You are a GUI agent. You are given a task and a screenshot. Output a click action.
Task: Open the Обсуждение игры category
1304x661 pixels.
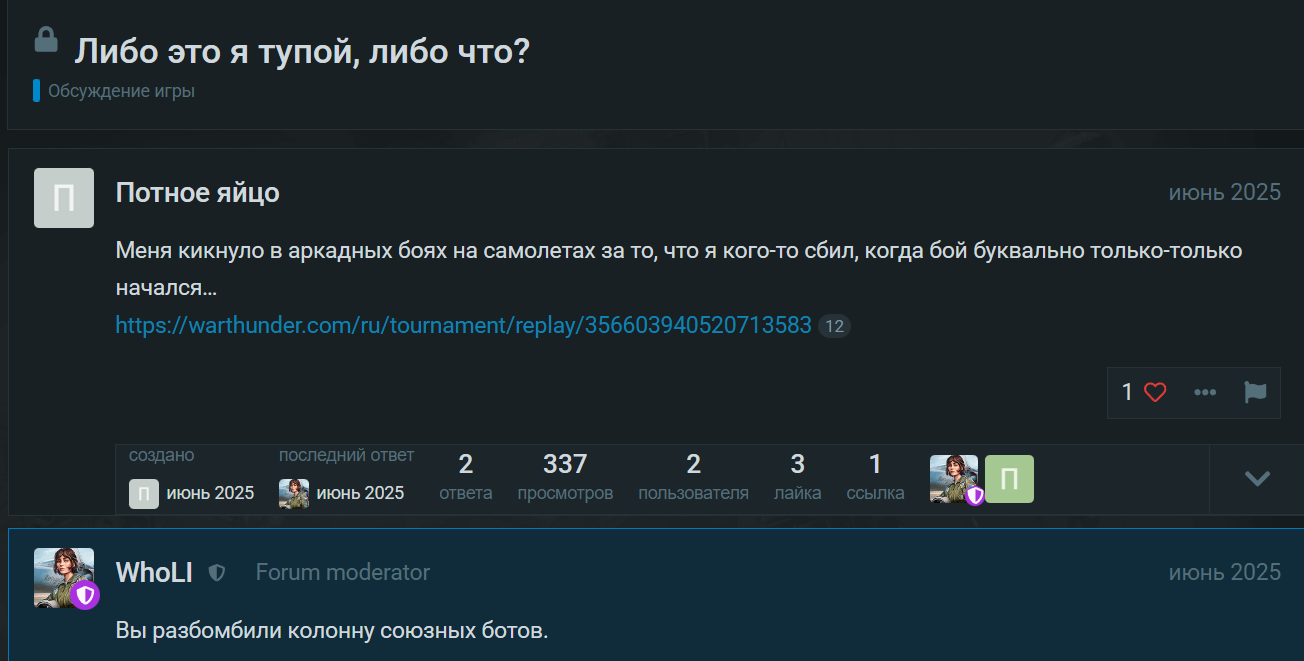121,91
